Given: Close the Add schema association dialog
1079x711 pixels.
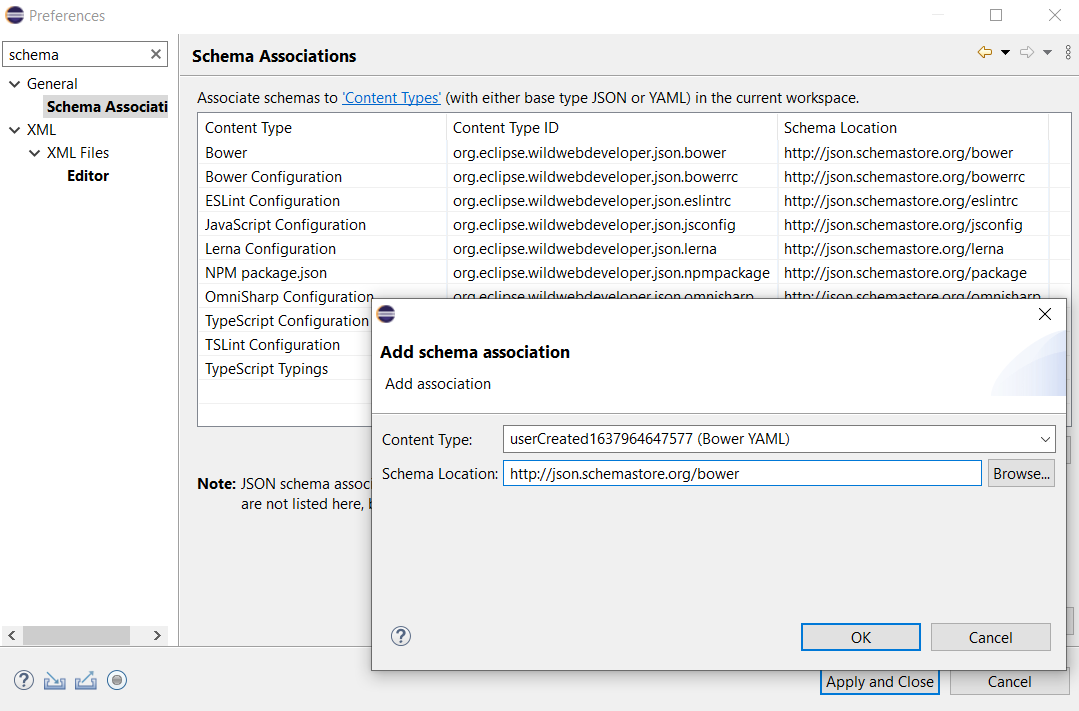Looking at the screenshot, I should (x=1045, y=314).
